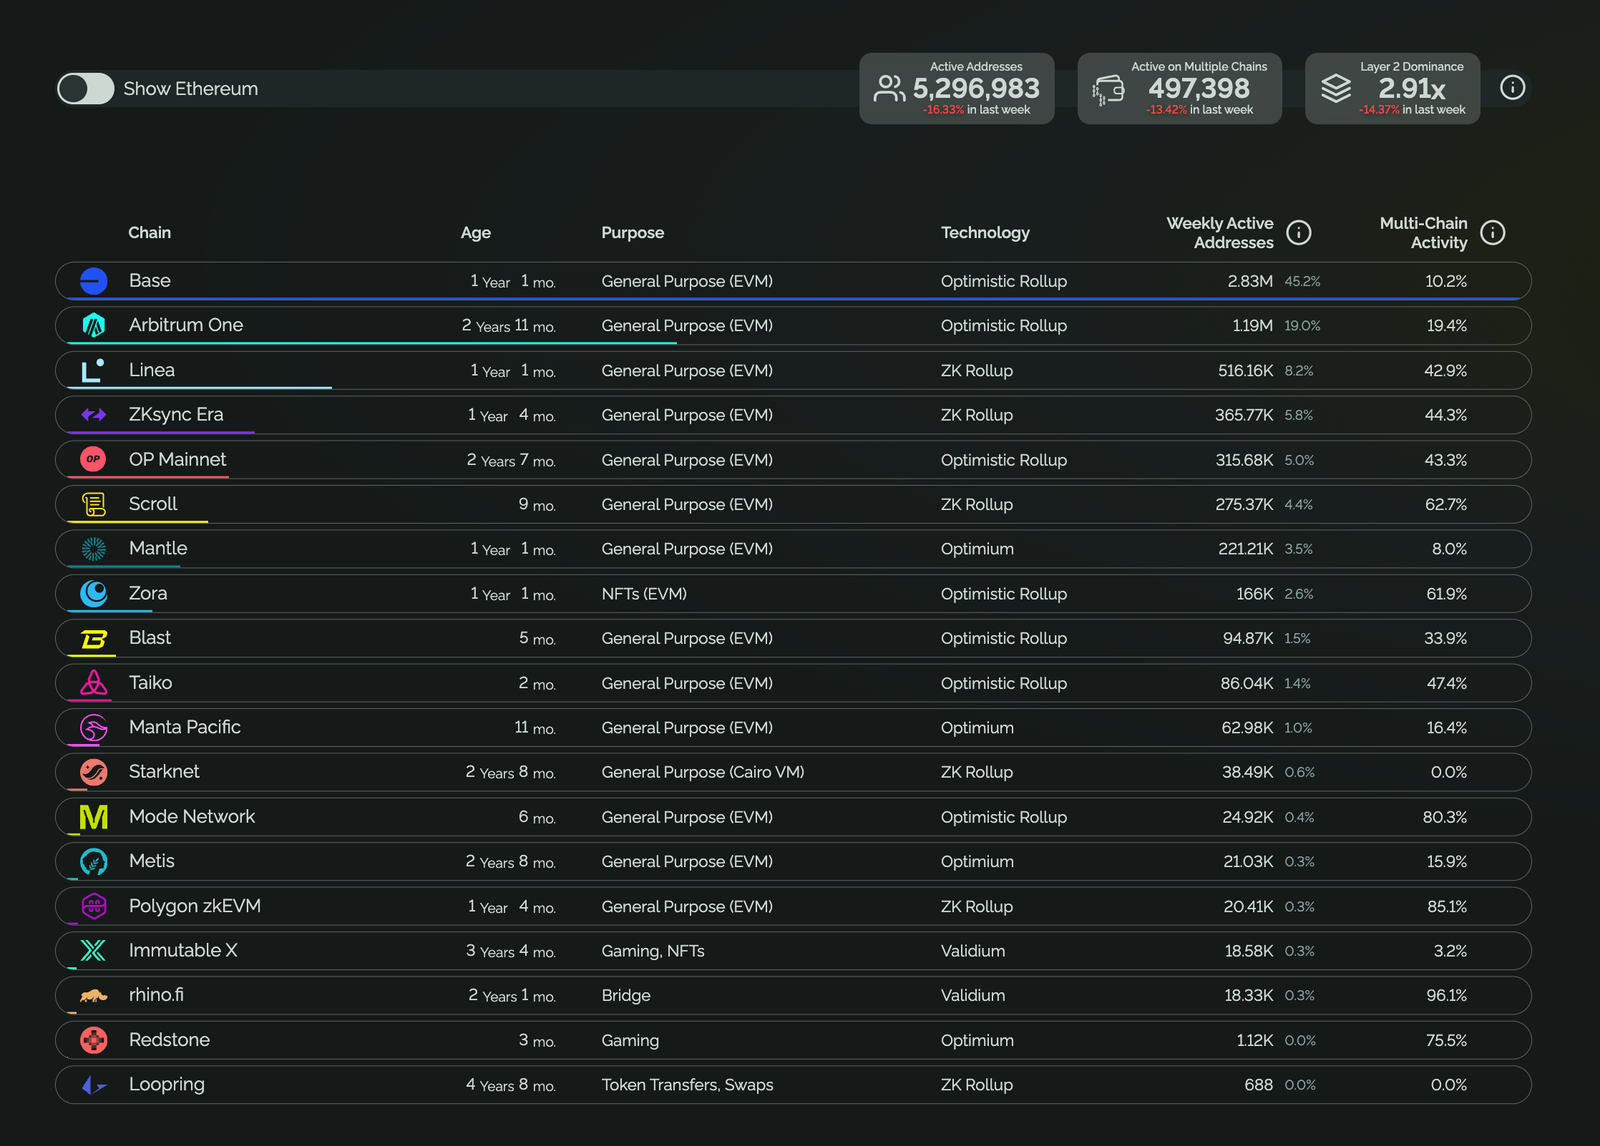This screenshot has height=1146, width=1600.
Task: Click the Active Addresses people icon
Action: pos(890,88)
